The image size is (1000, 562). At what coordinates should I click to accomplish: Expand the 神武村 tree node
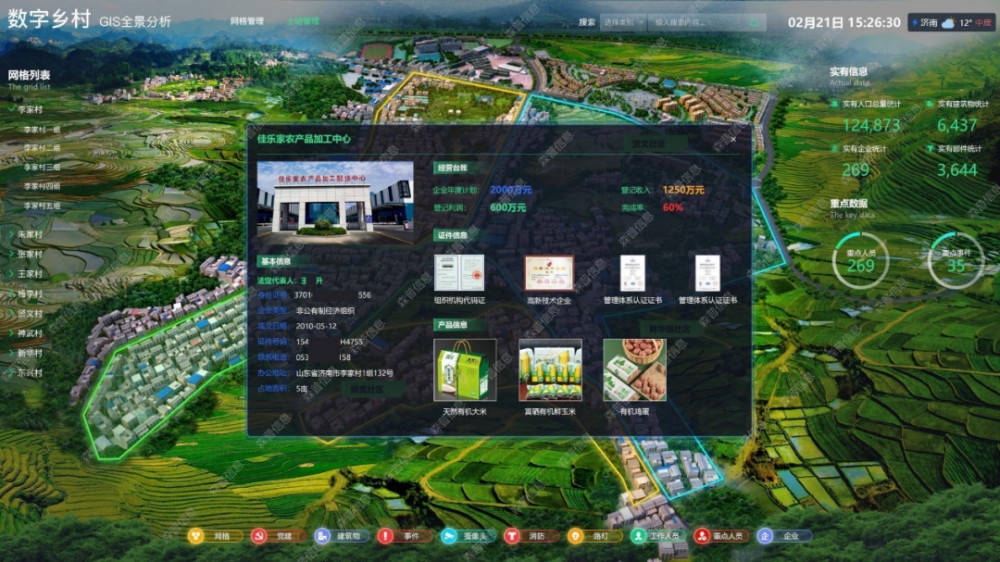[x=11, y=333]
